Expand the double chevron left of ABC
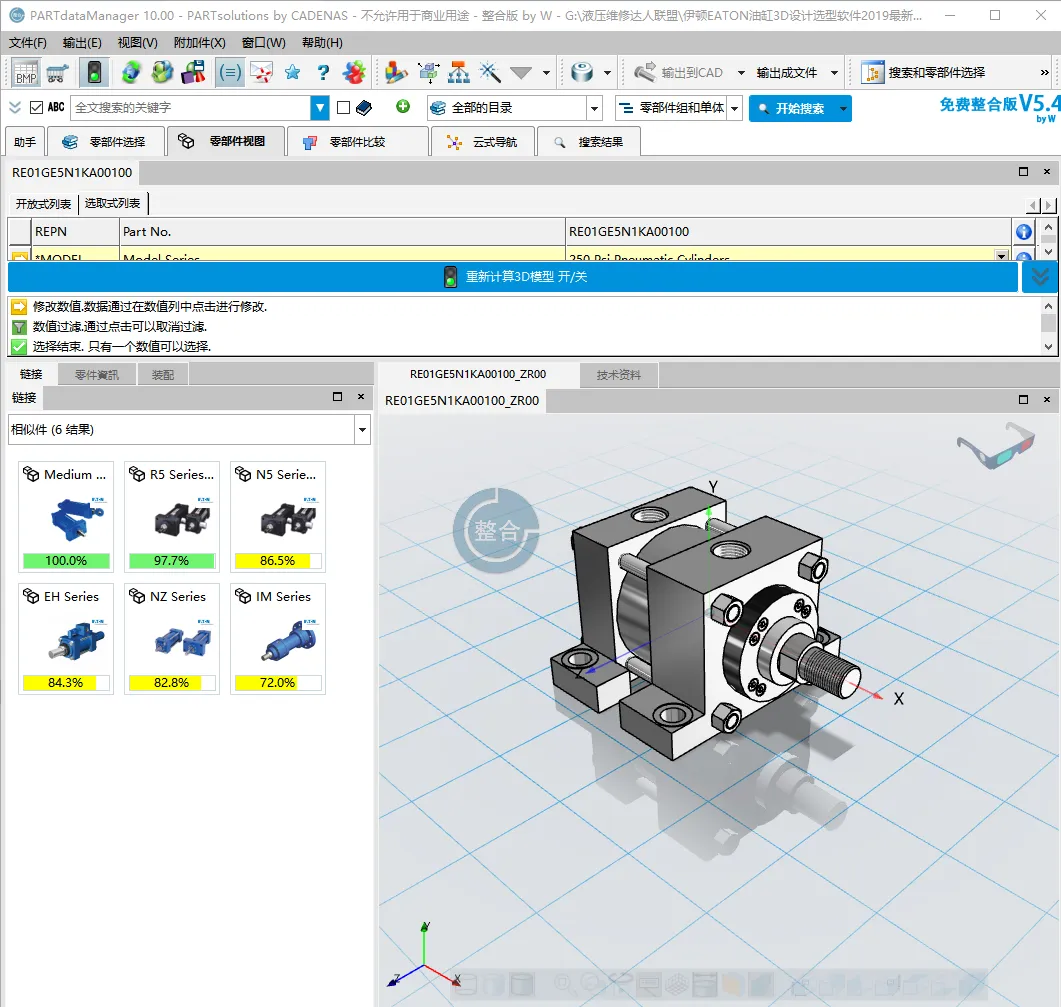Viewport: 1061px width, 1007px height. click(x=15, y=108)
